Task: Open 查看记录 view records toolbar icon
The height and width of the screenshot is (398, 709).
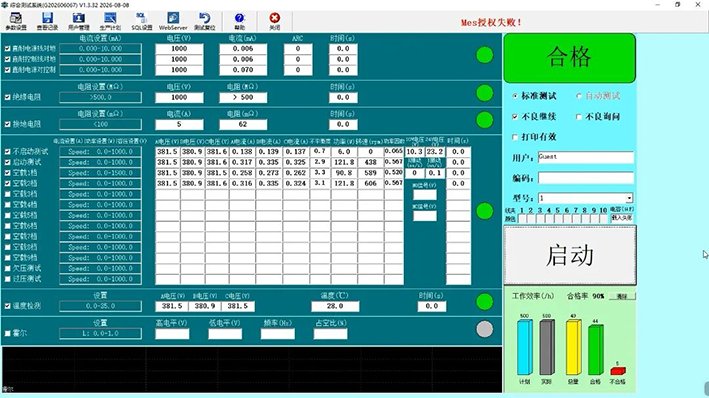Action: coord(47,21)
